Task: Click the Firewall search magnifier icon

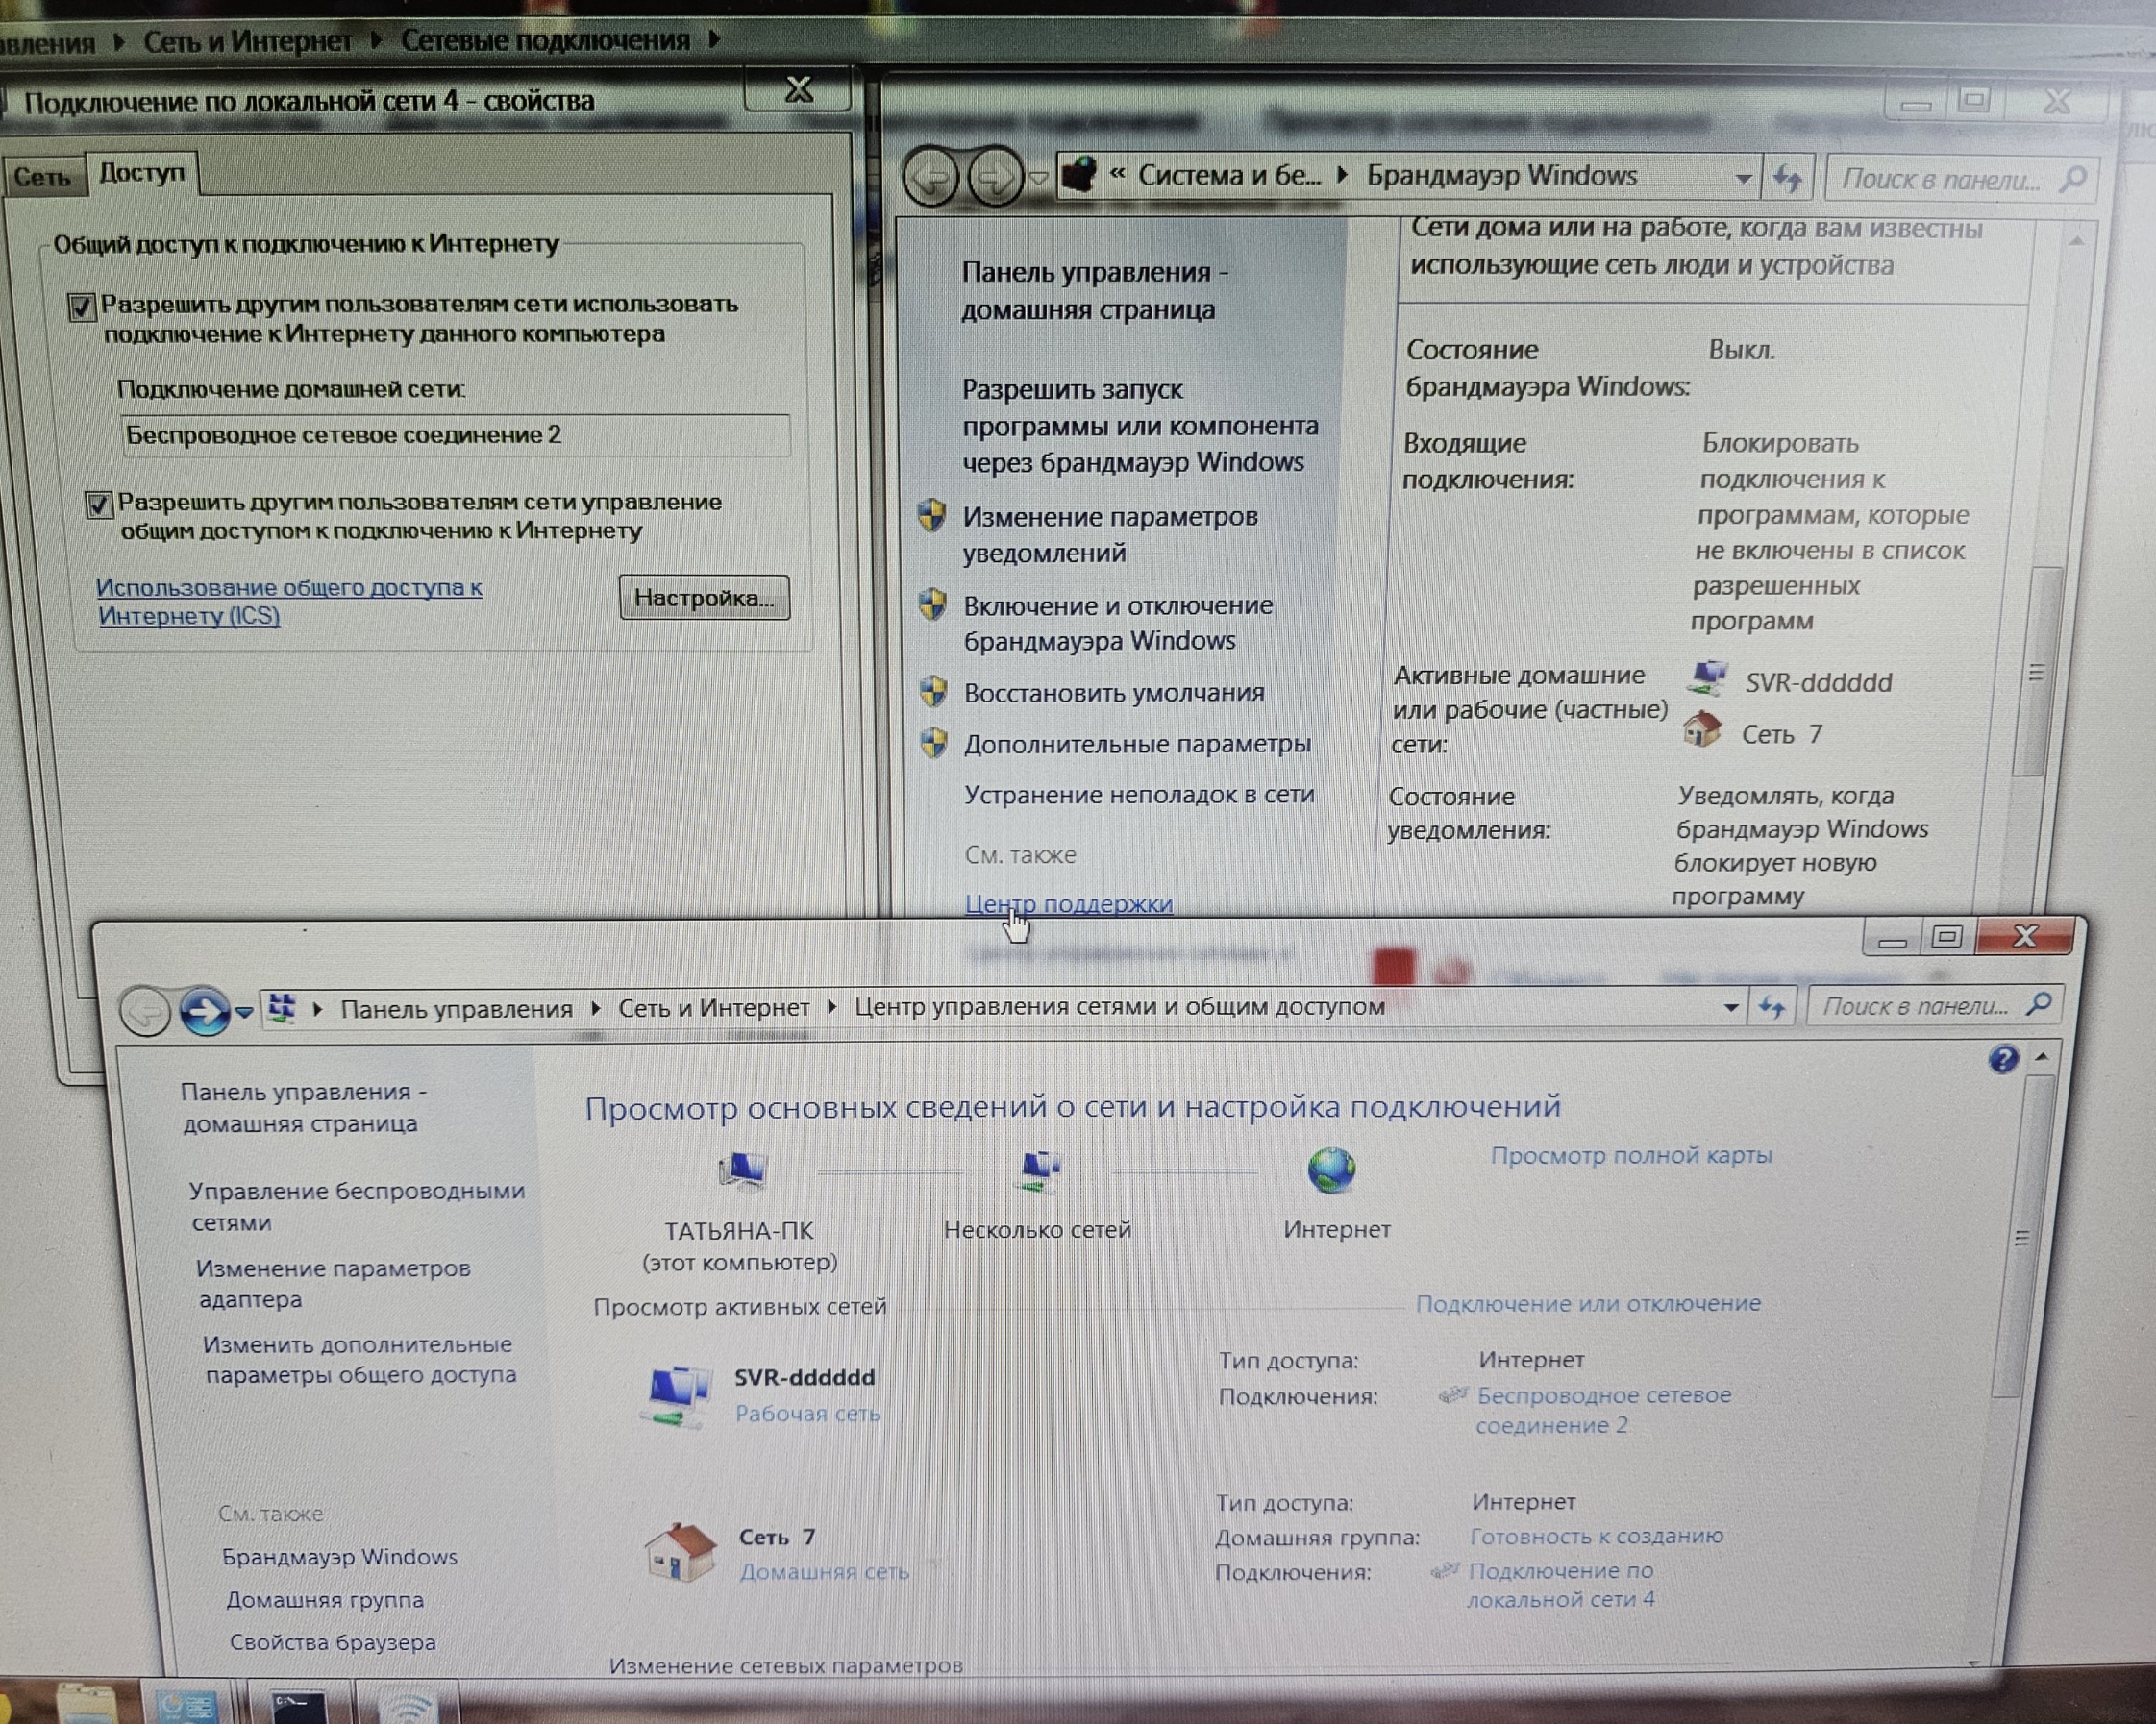Action: [x=2073, y=180]
